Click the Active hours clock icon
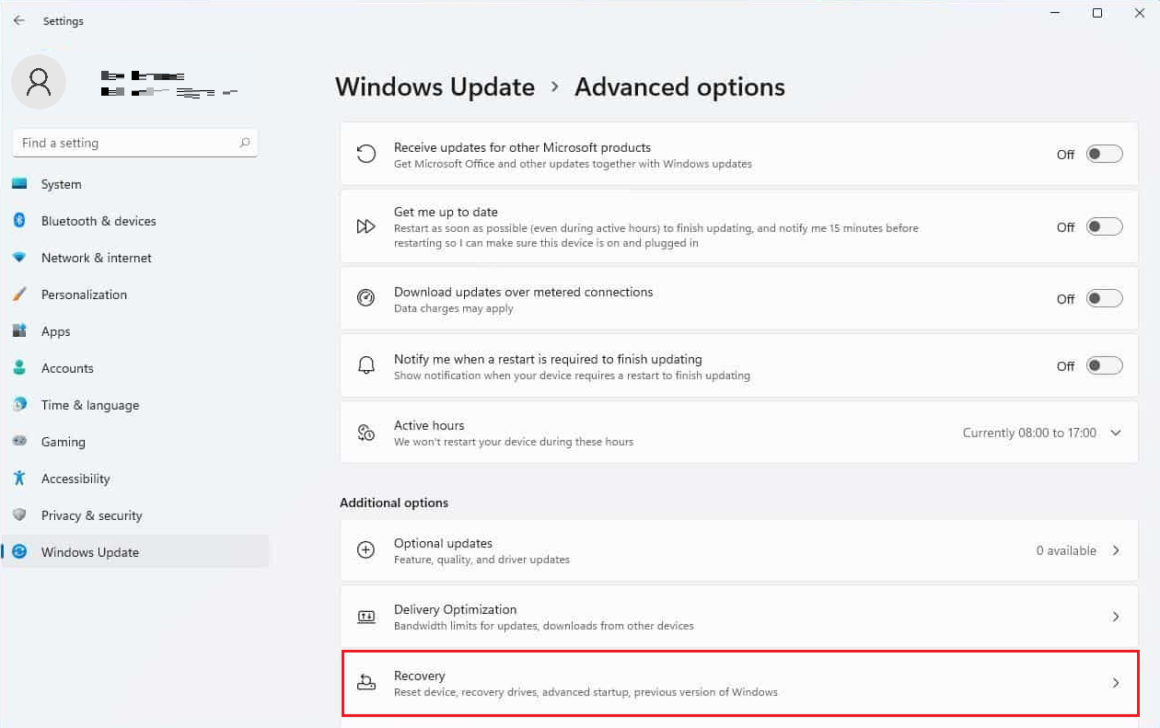Screen dimensions: 1160x728 pos(366,432)
